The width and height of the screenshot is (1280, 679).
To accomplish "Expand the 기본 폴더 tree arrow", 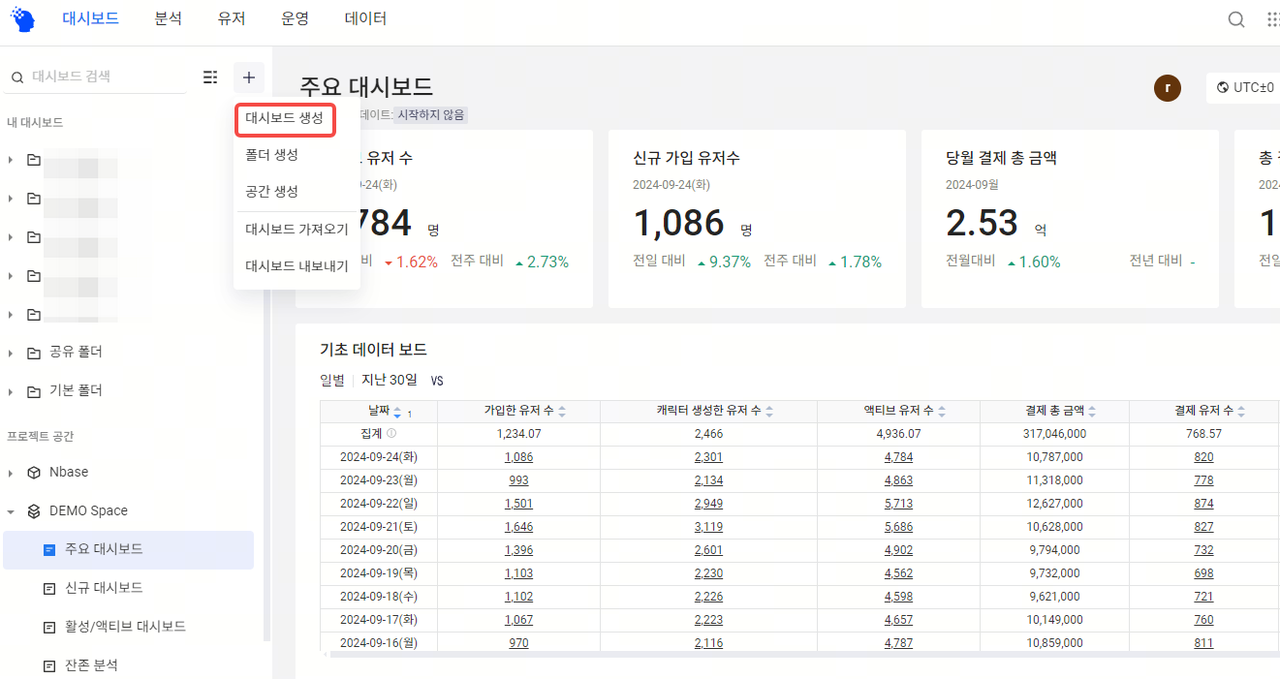I will (10, 391).
